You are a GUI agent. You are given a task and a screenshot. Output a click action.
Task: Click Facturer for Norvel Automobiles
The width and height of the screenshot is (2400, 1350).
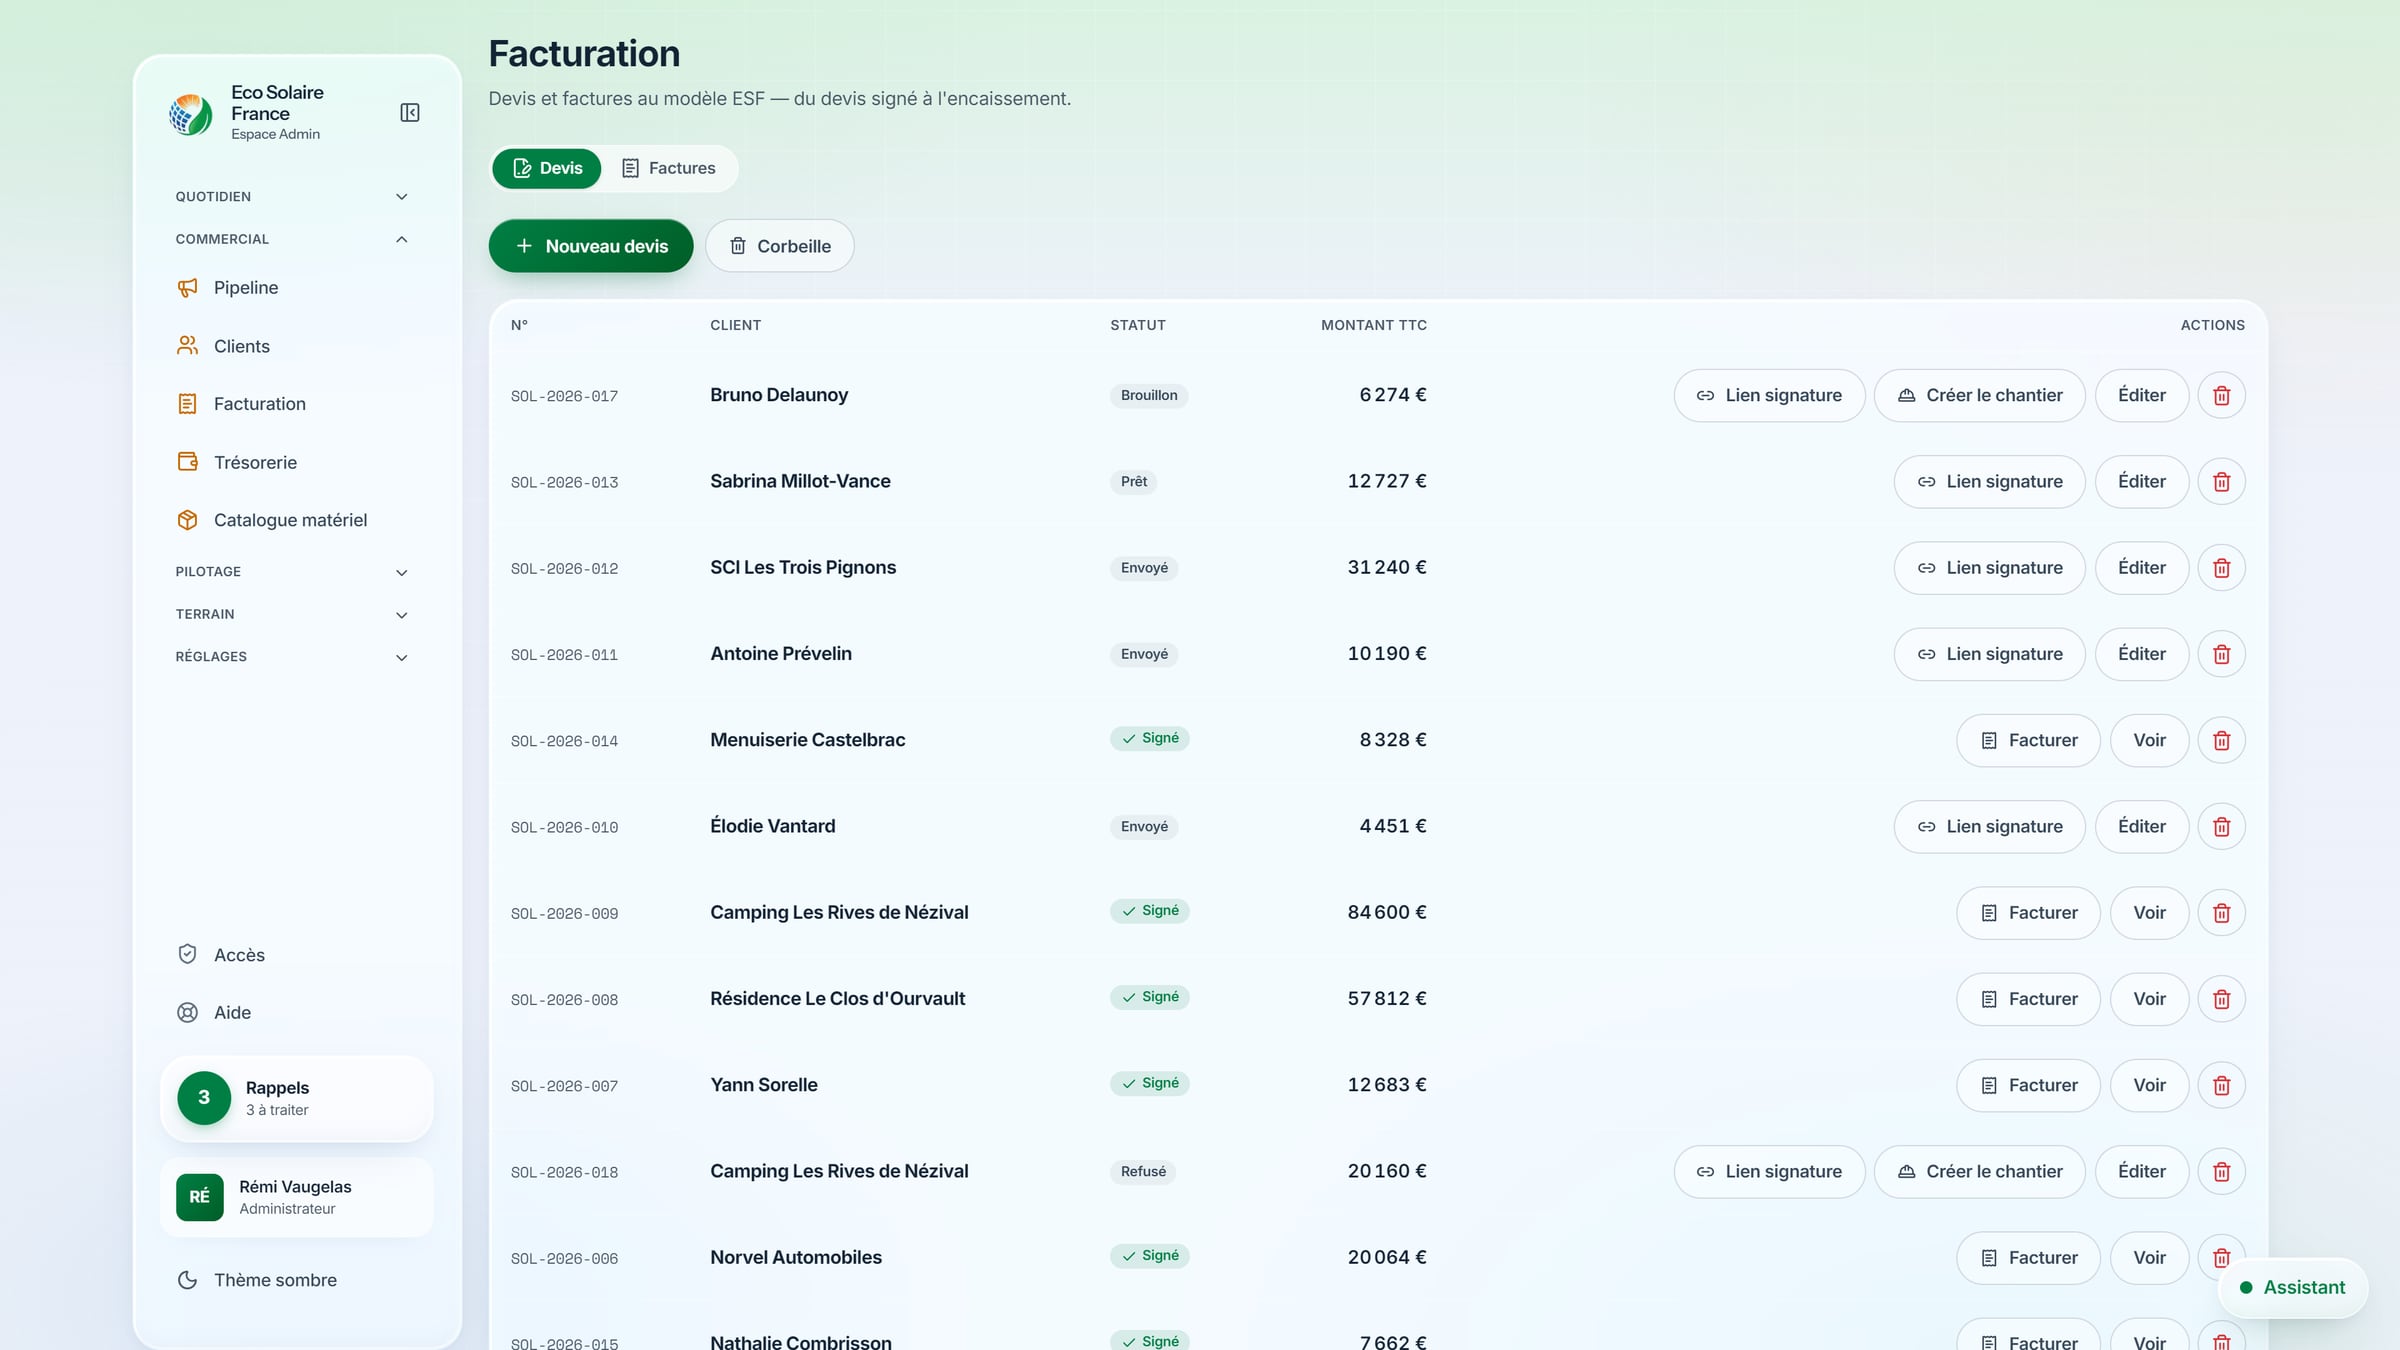[2029, 1258]
